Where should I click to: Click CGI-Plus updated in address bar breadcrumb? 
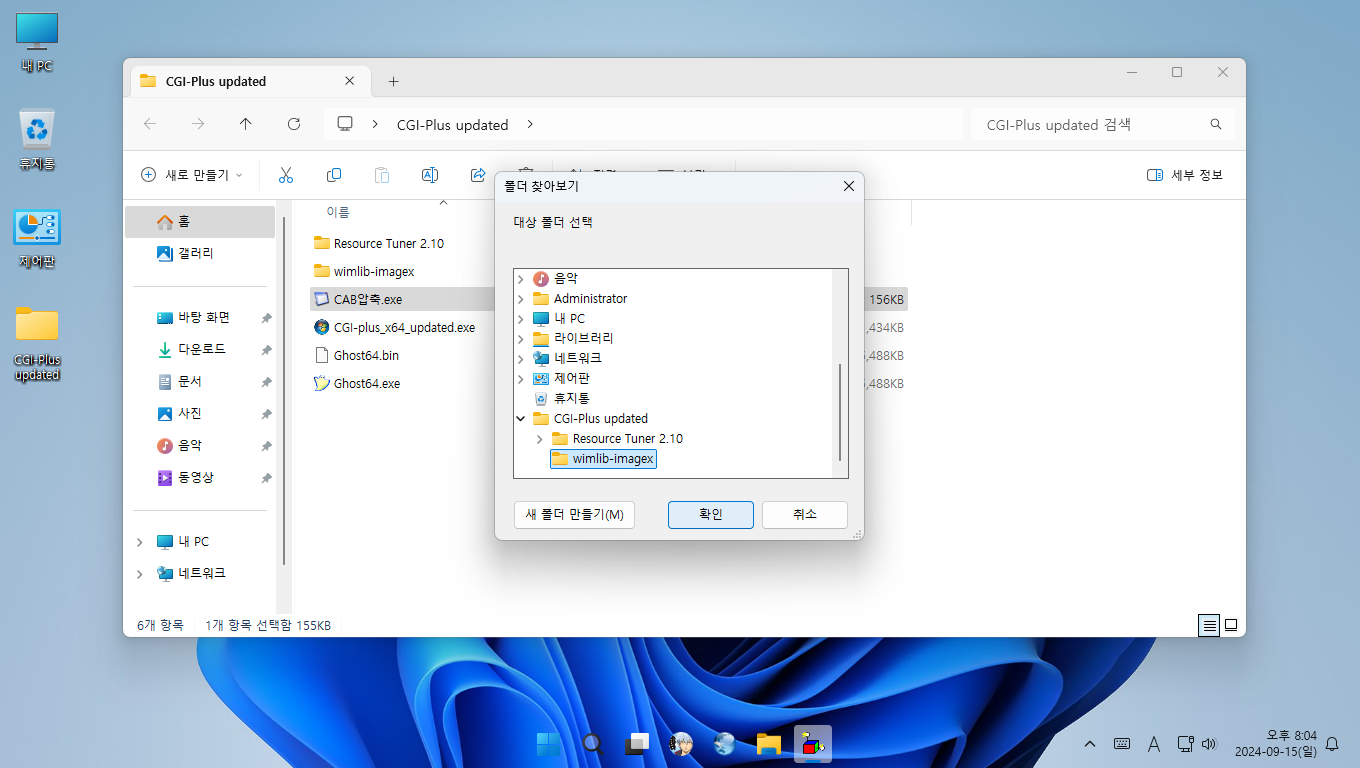pyautogui.click(x=453, y=125)
